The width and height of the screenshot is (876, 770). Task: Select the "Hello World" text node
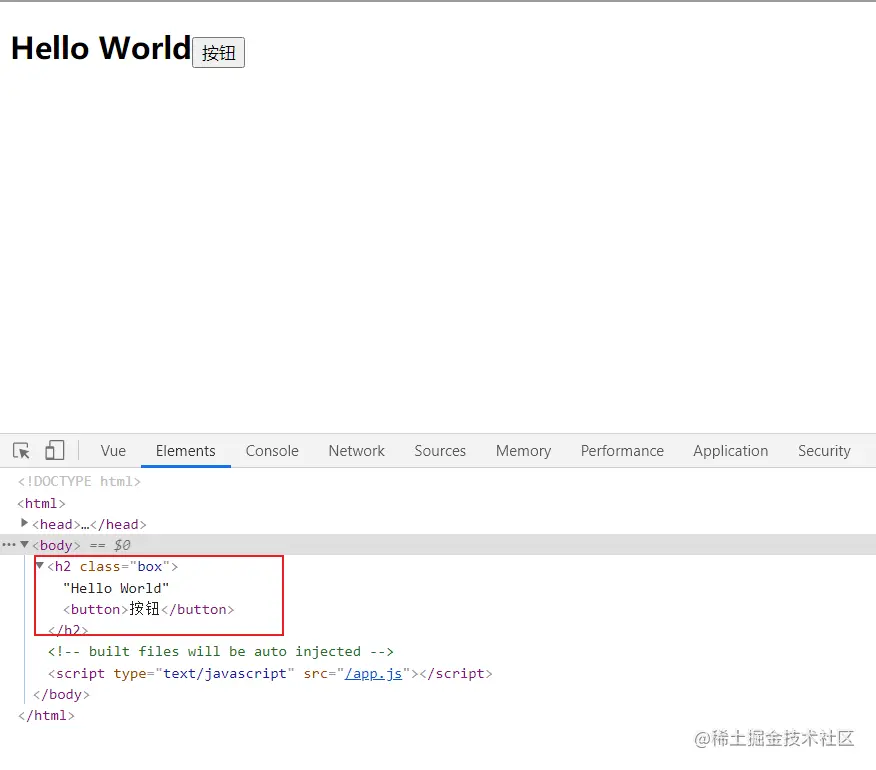(116, 588)
